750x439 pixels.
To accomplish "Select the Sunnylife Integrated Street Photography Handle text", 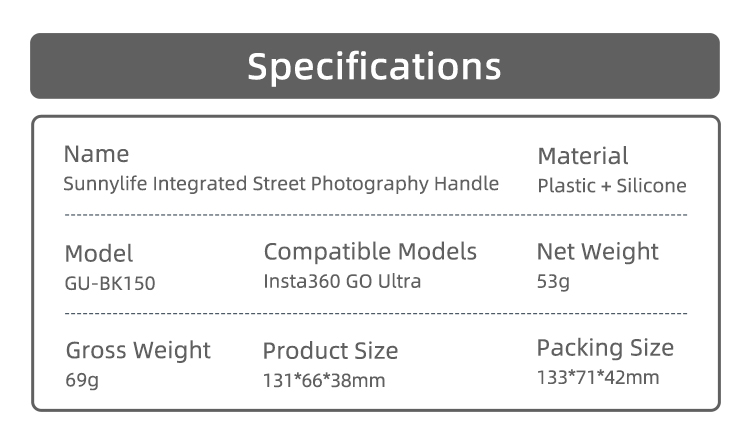I will (x=281, y=184).
